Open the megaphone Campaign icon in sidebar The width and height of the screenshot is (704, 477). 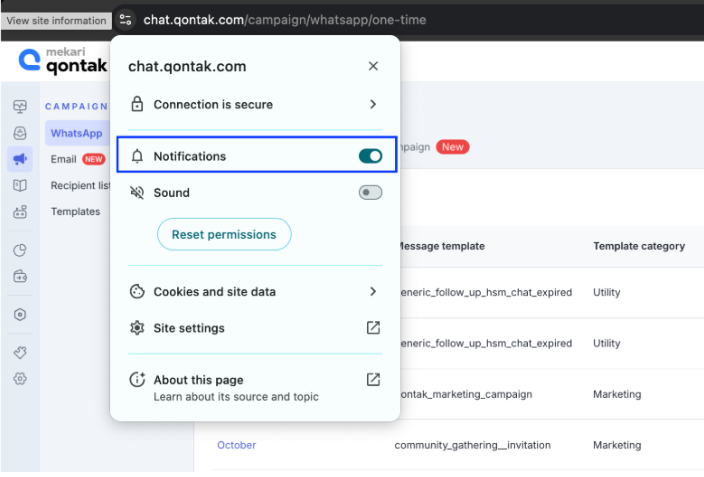pyautogui.click(x=20, y=159)
